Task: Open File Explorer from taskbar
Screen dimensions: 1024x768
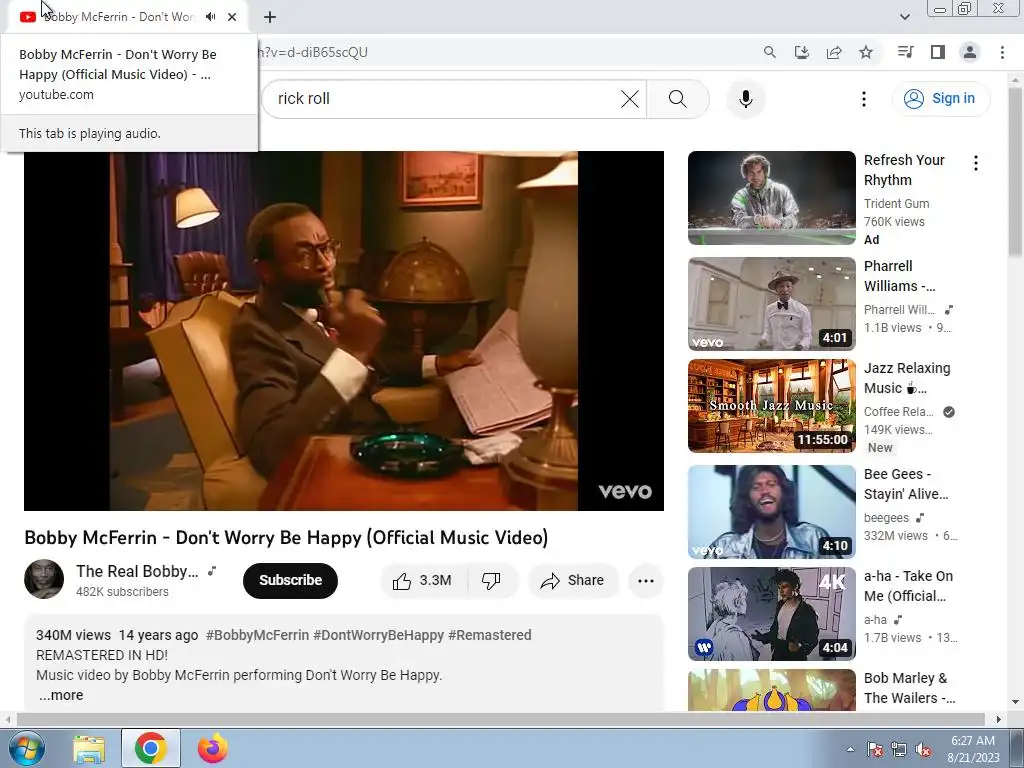Action: click(89, 748)
